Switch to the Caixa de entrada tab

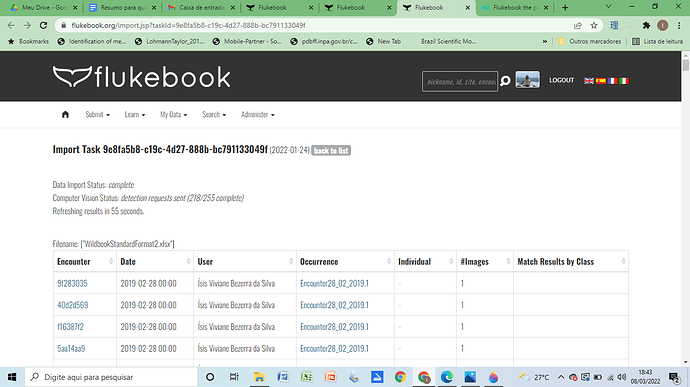[x=202, y=7]
